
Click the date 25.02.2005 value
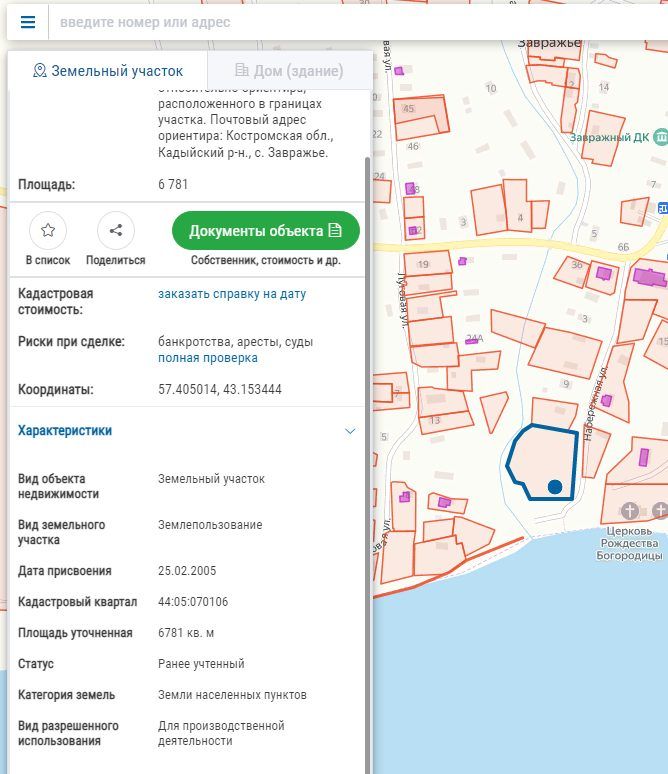[187, 571]
